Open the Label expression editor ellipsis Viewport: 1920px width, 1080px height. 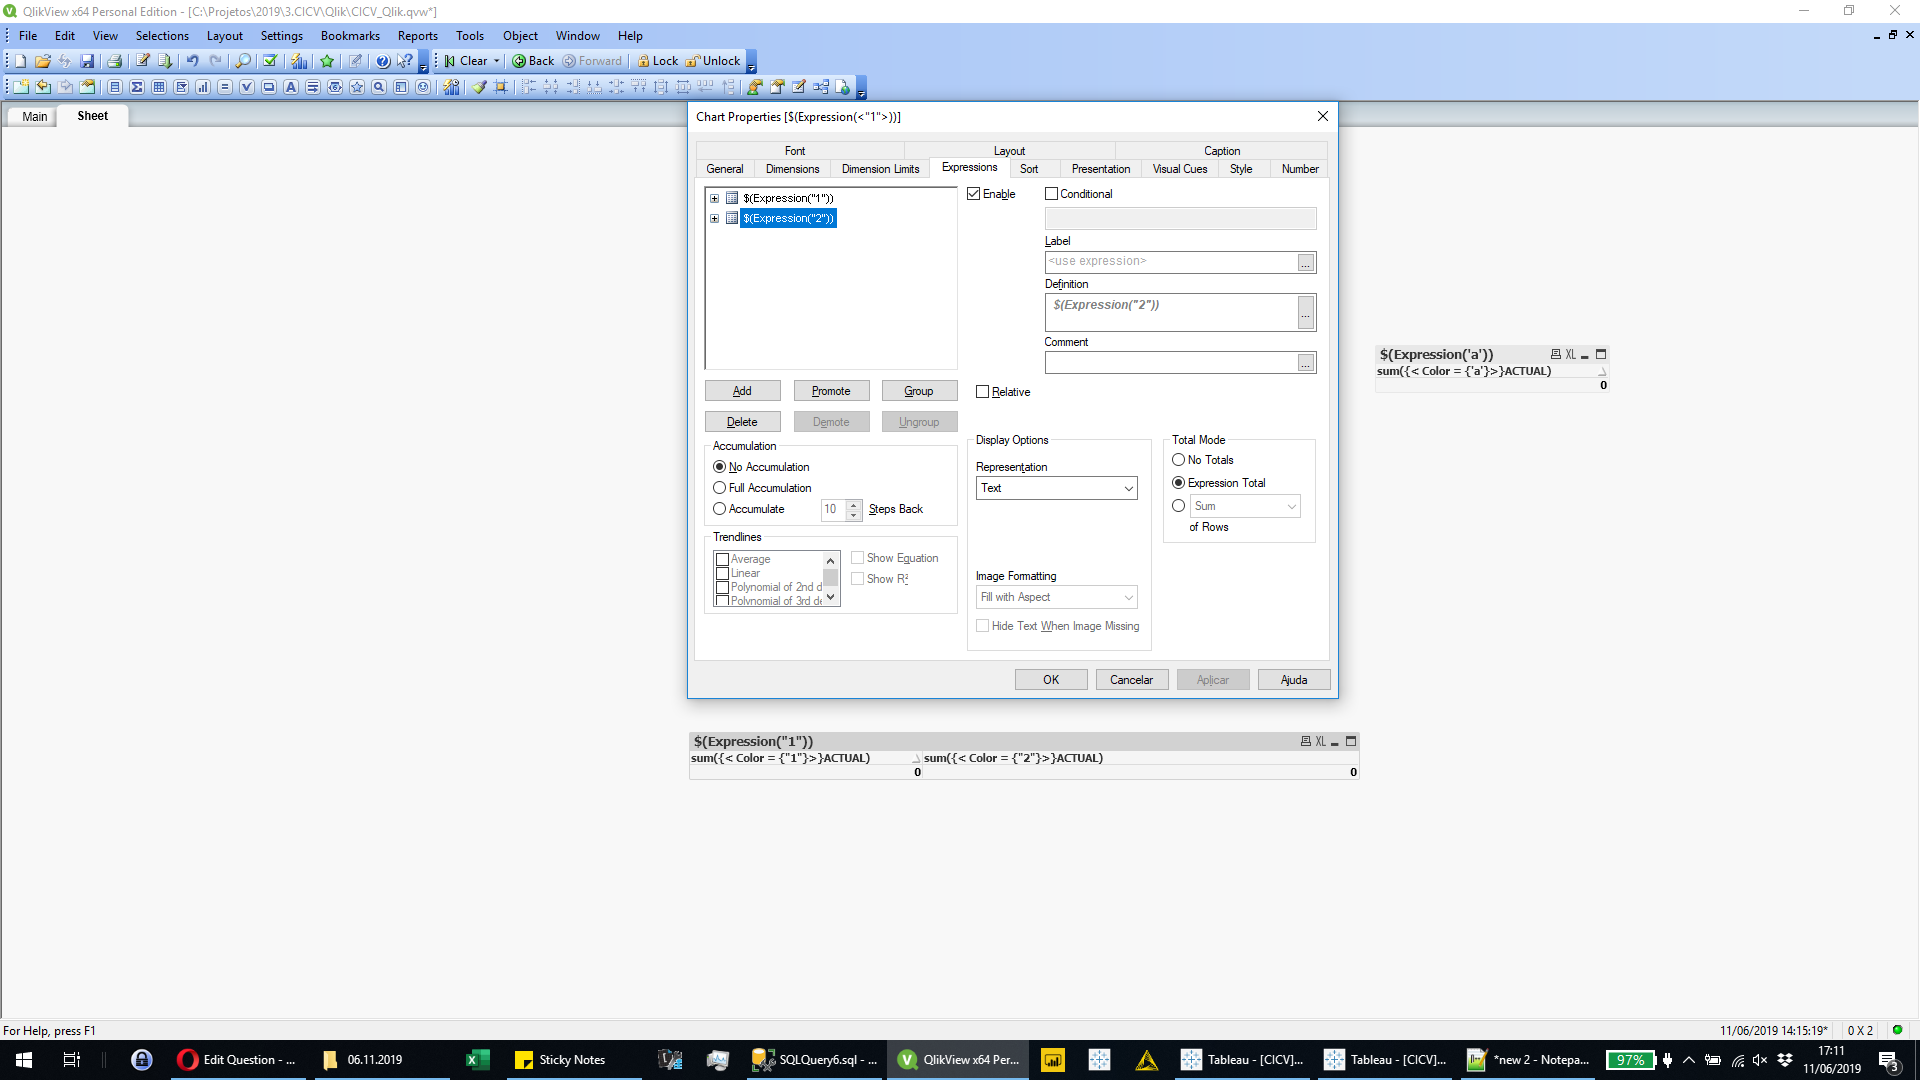1305,262
